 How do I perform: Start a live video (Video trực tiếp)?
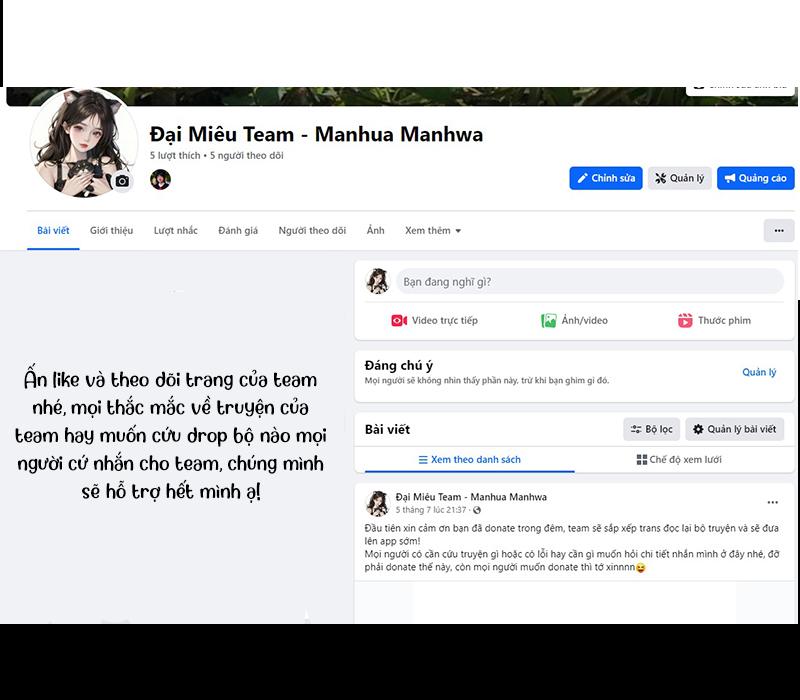click(x=434, y=321)
